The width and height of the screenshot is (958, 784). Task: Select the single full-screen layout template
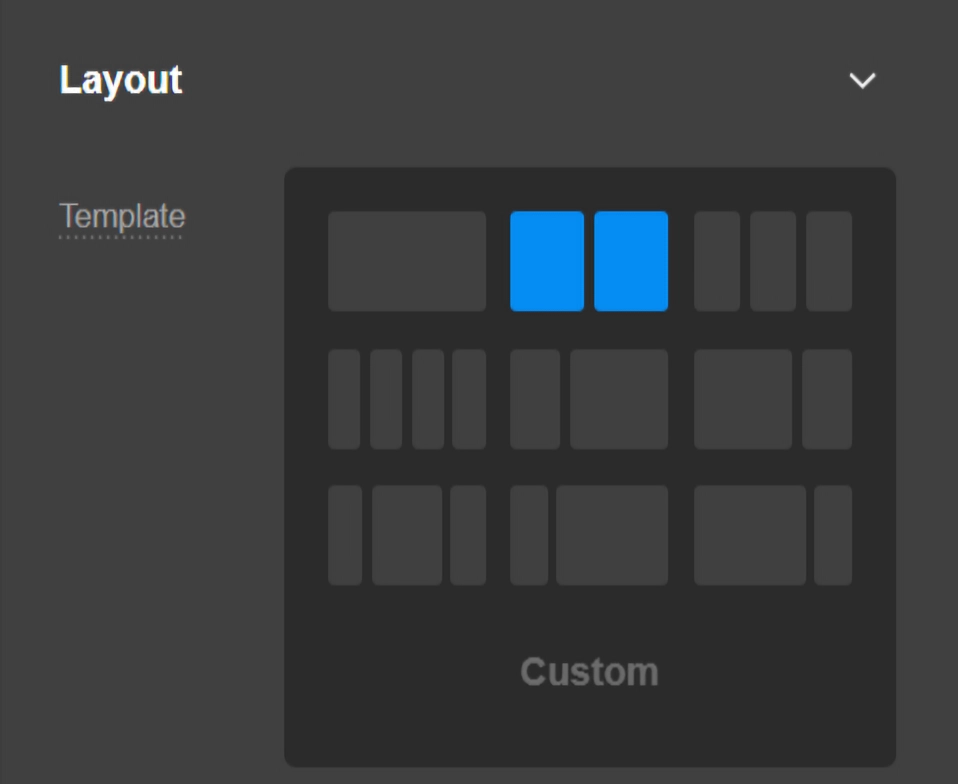tap(407, 260)
